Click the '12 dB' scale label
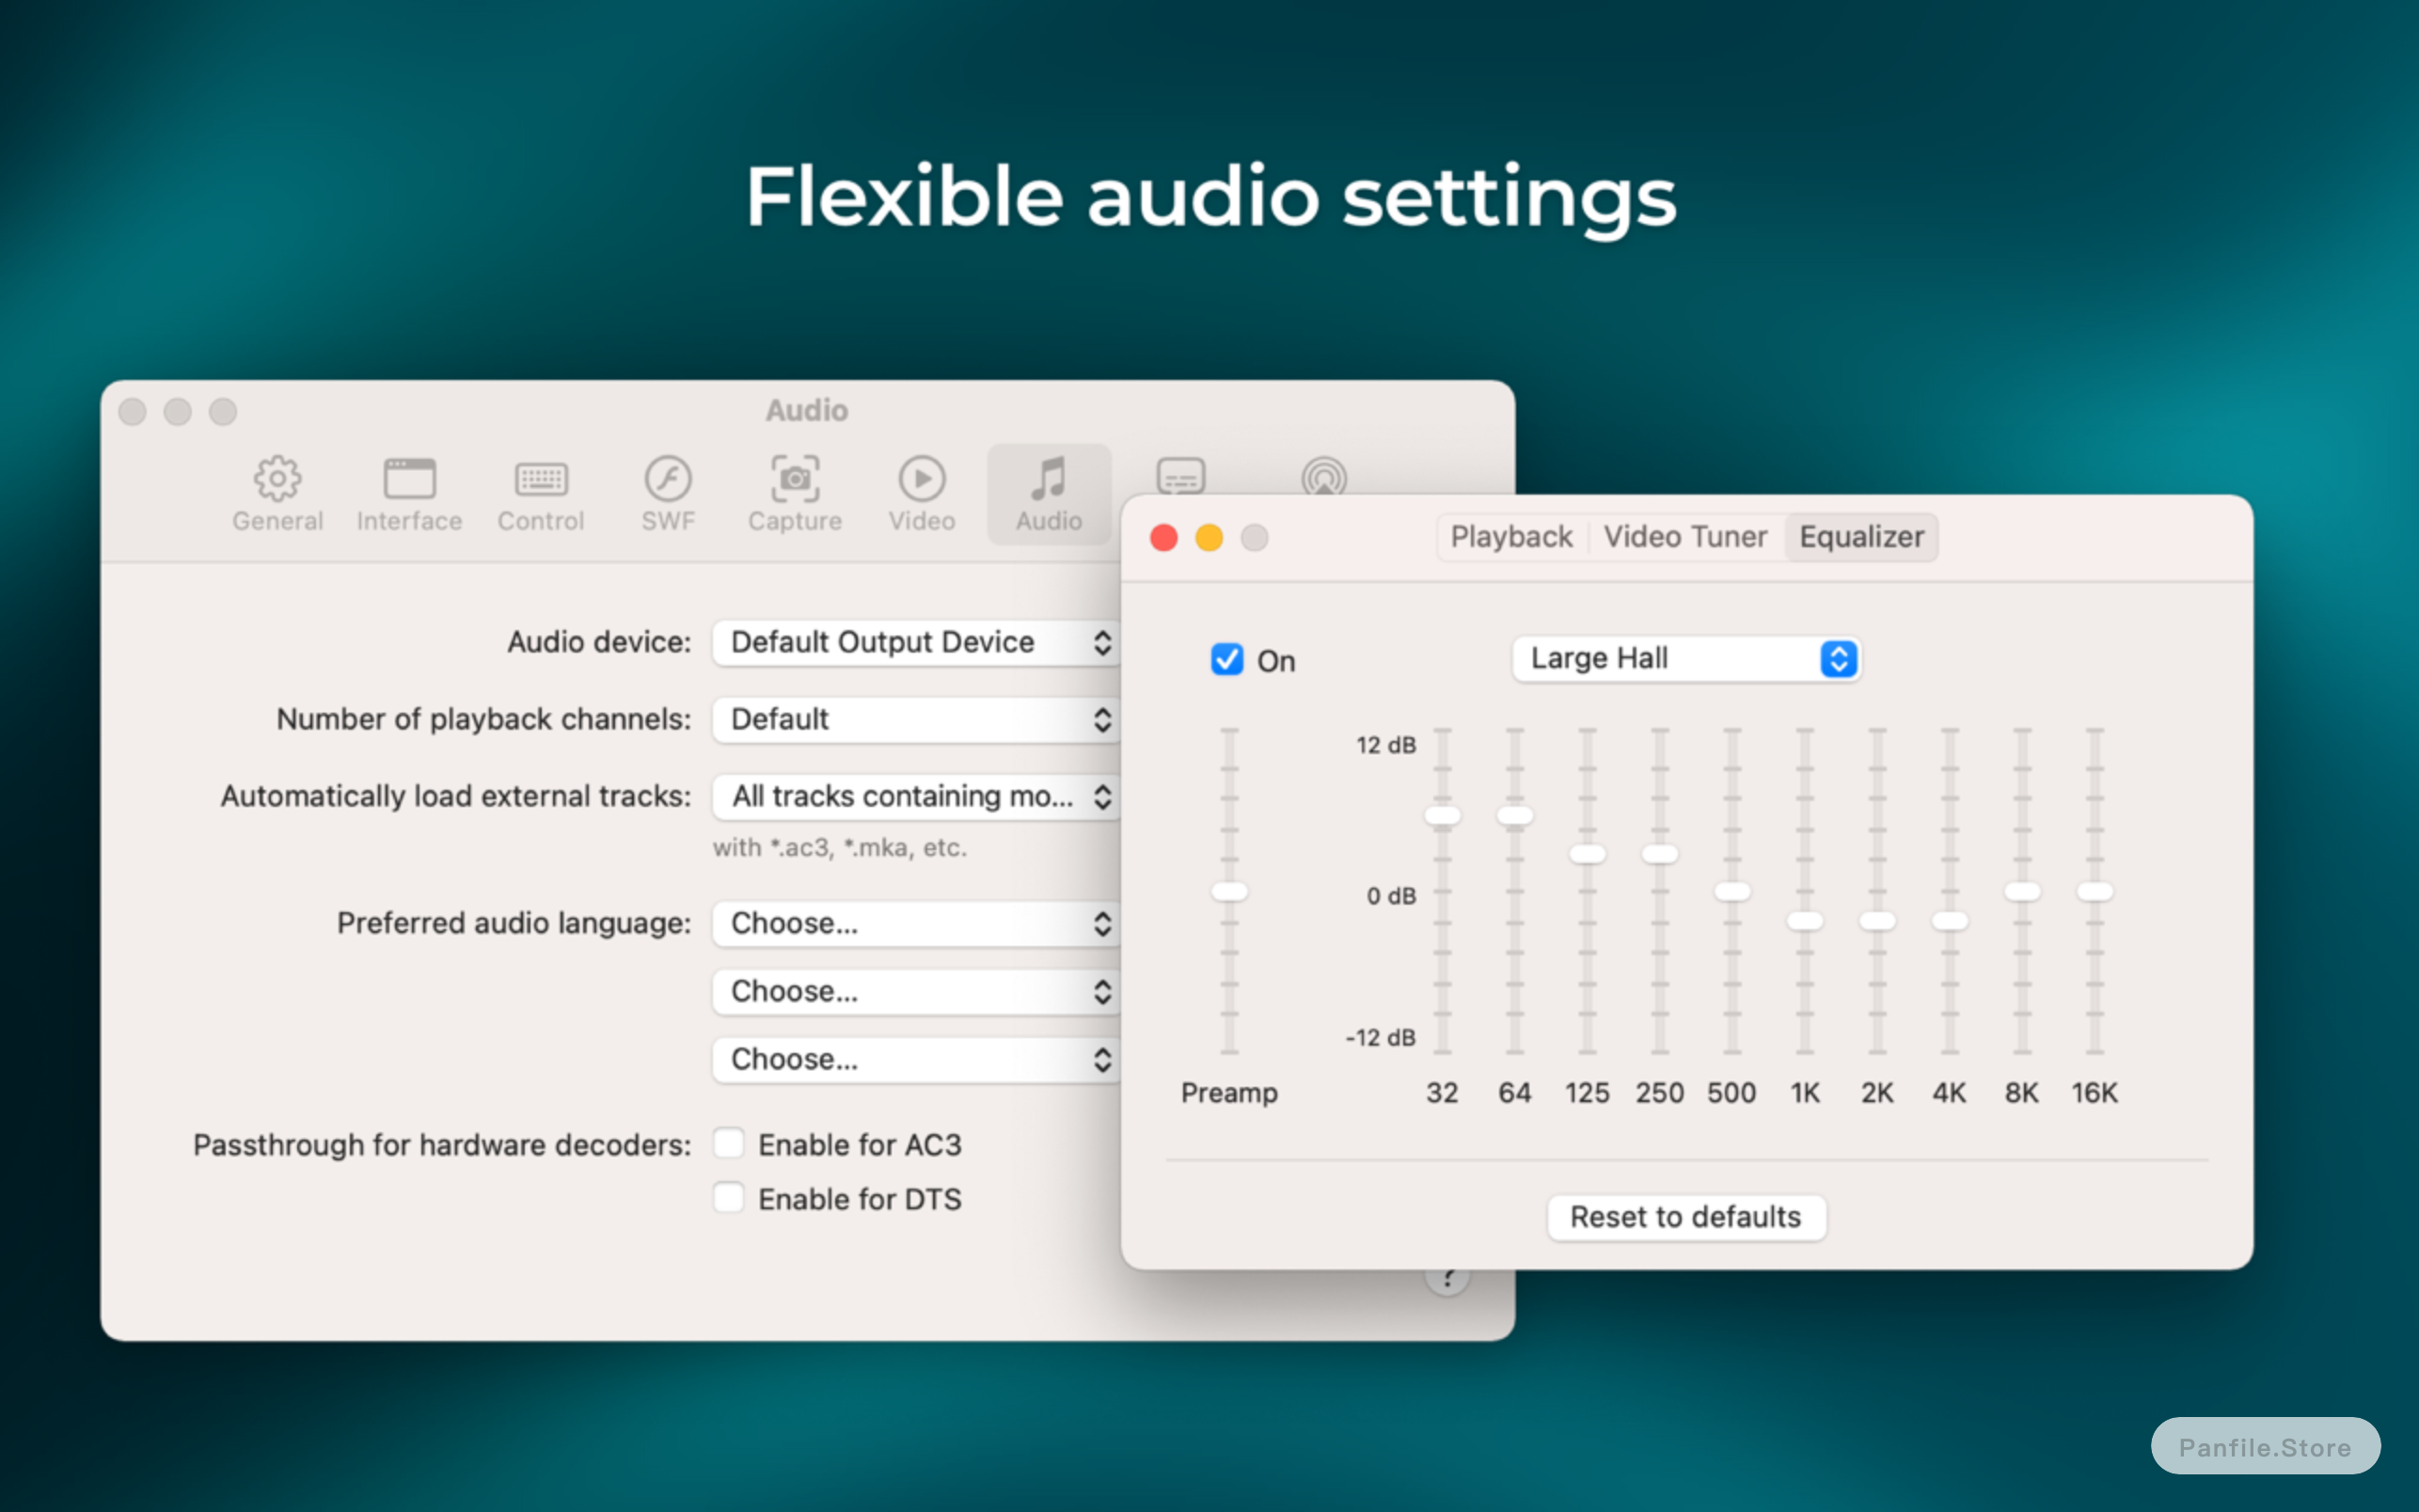The height and width of the screenshot is (1512, 2419). pyautogui.click(x=1386, y=745)
